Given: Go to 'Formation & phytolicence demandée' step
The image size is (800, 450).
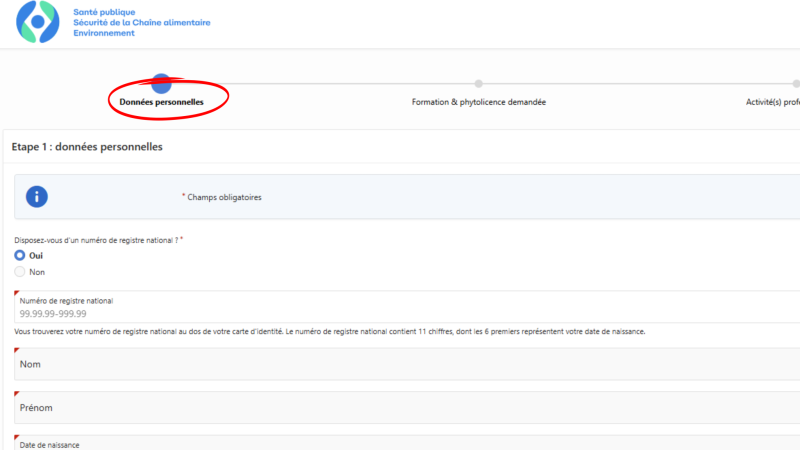Looking at the screenshot, I should 478,102.
